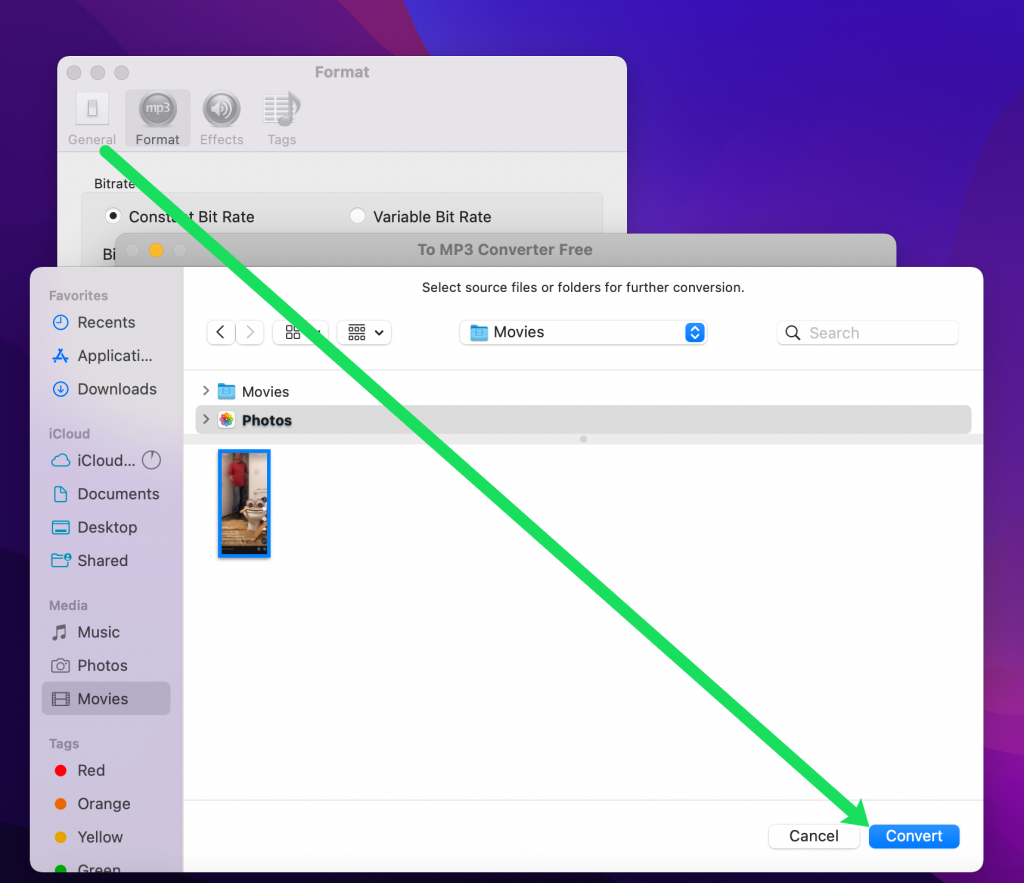The image size is (1024, 883).
Task: Collapse the Movies folder row
Action: point(205,391)
